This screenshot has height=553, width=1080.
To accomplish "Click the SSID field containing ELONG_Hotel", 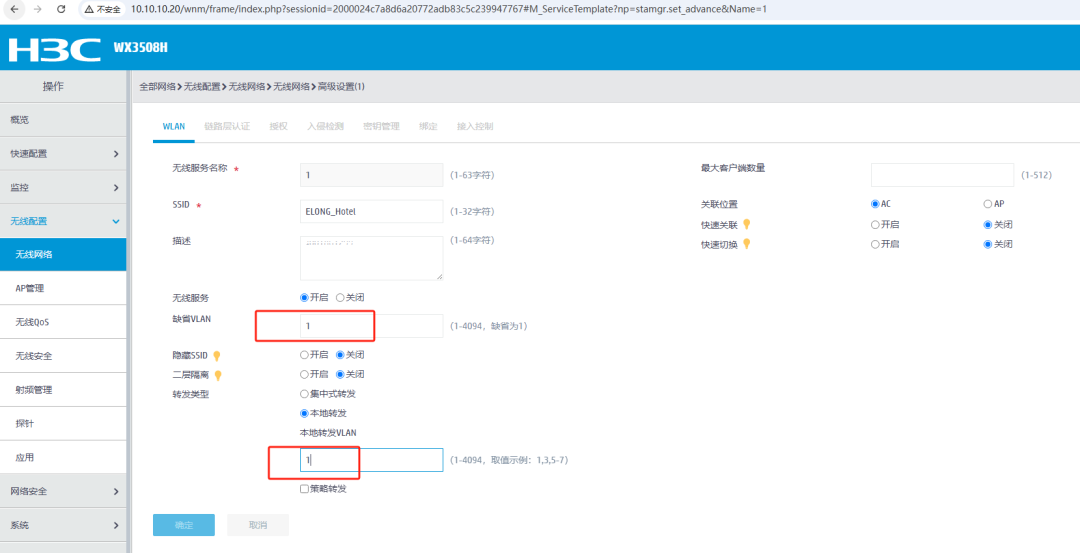I will [371, 211].
